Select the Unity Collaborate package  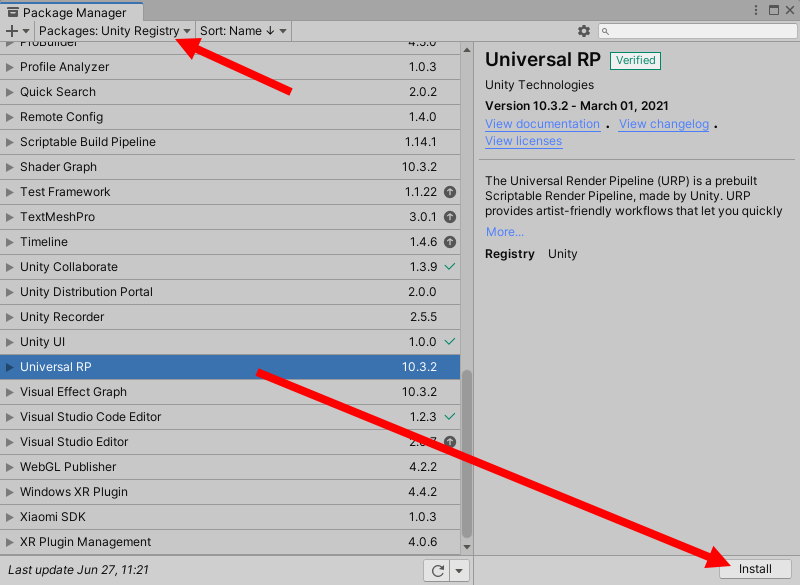click(x=230, y=267)
